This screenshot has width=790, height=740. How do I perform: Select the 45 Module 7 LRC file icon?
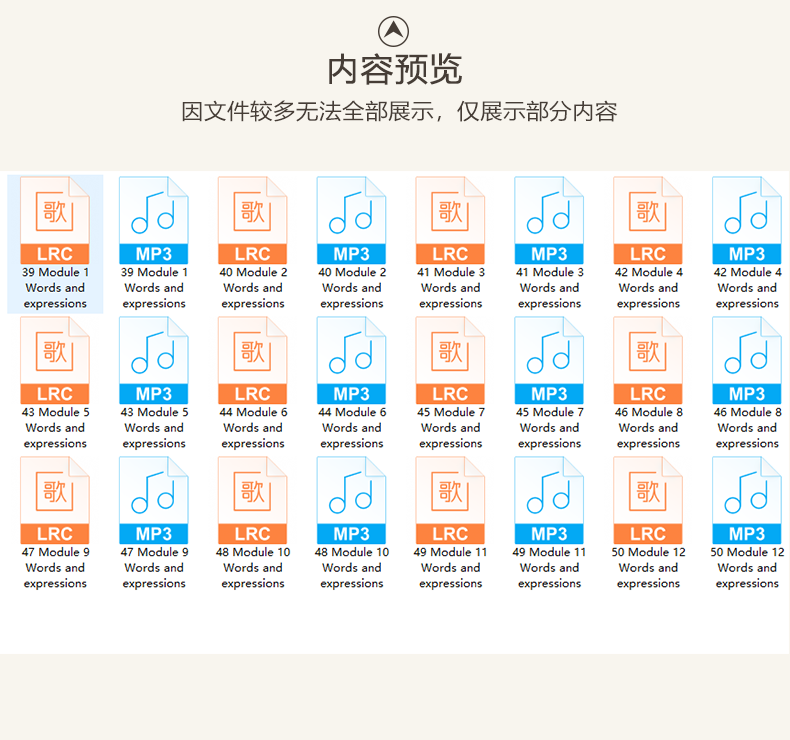pos(450,360)
